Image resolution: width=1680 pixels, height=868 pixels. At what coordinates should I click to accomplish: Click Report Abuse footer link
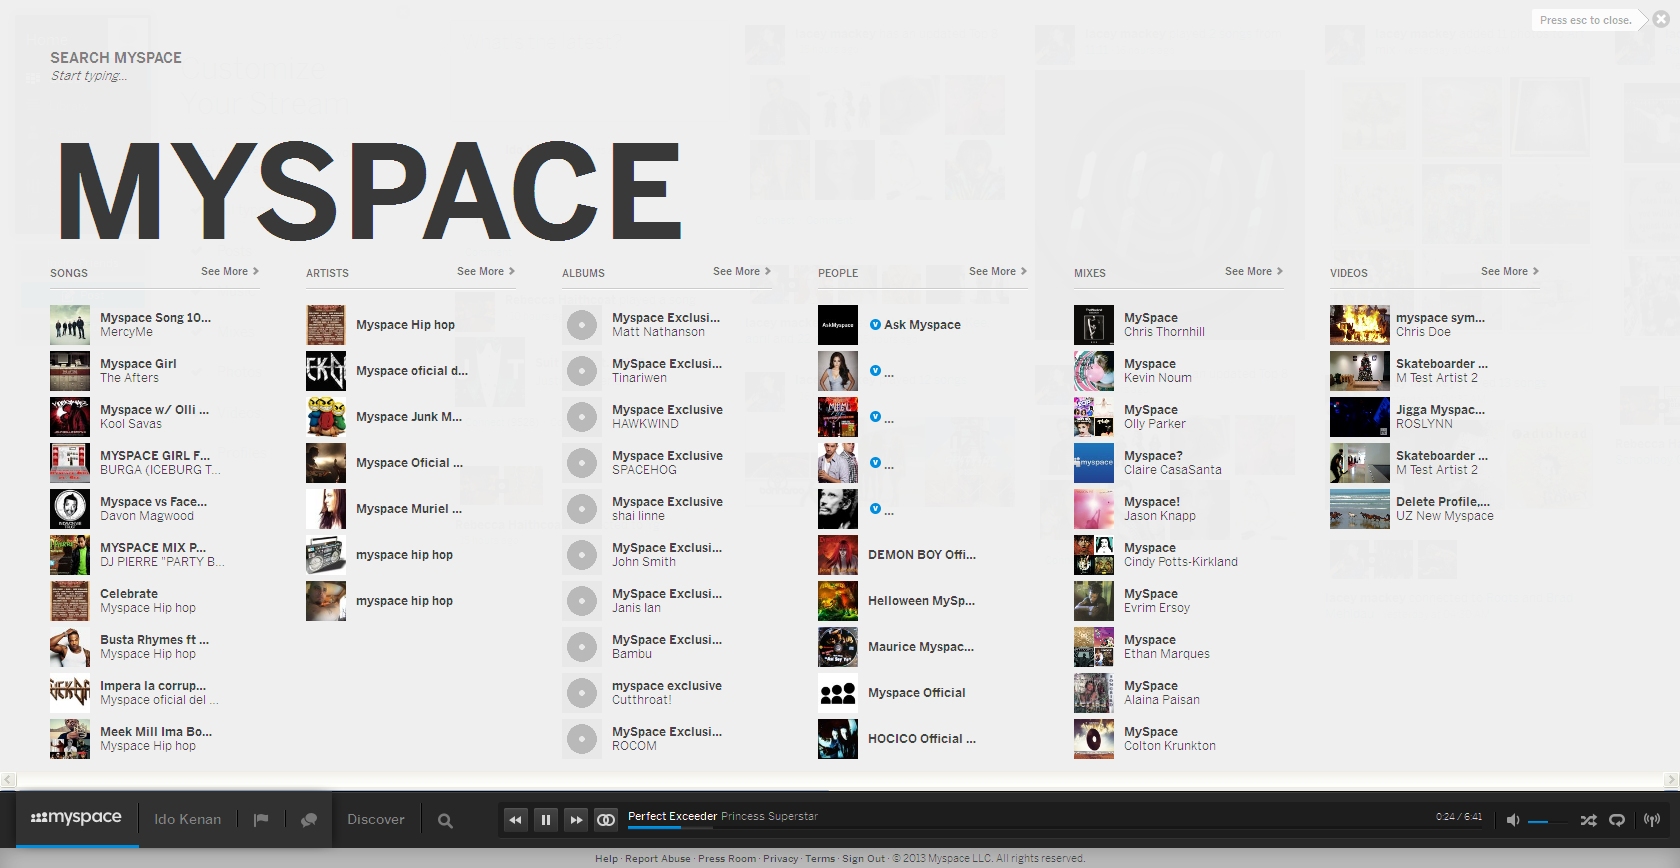tap(658, 858)
